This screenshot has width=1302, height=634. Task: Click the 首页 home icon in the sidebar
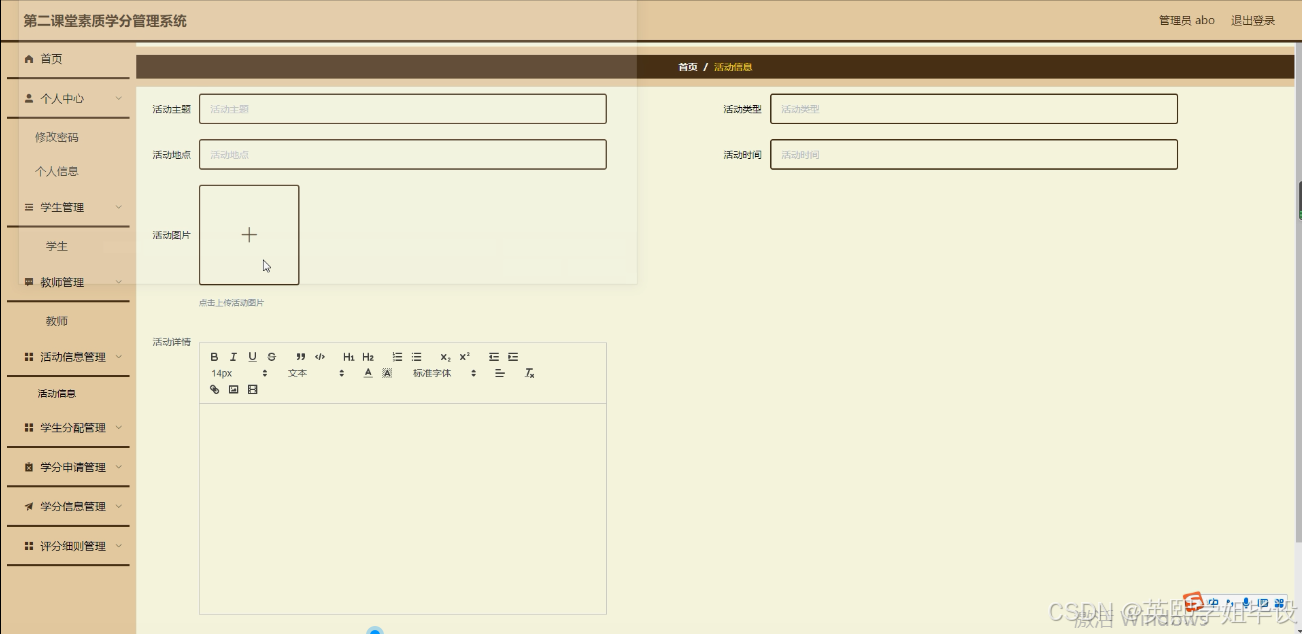29,59
